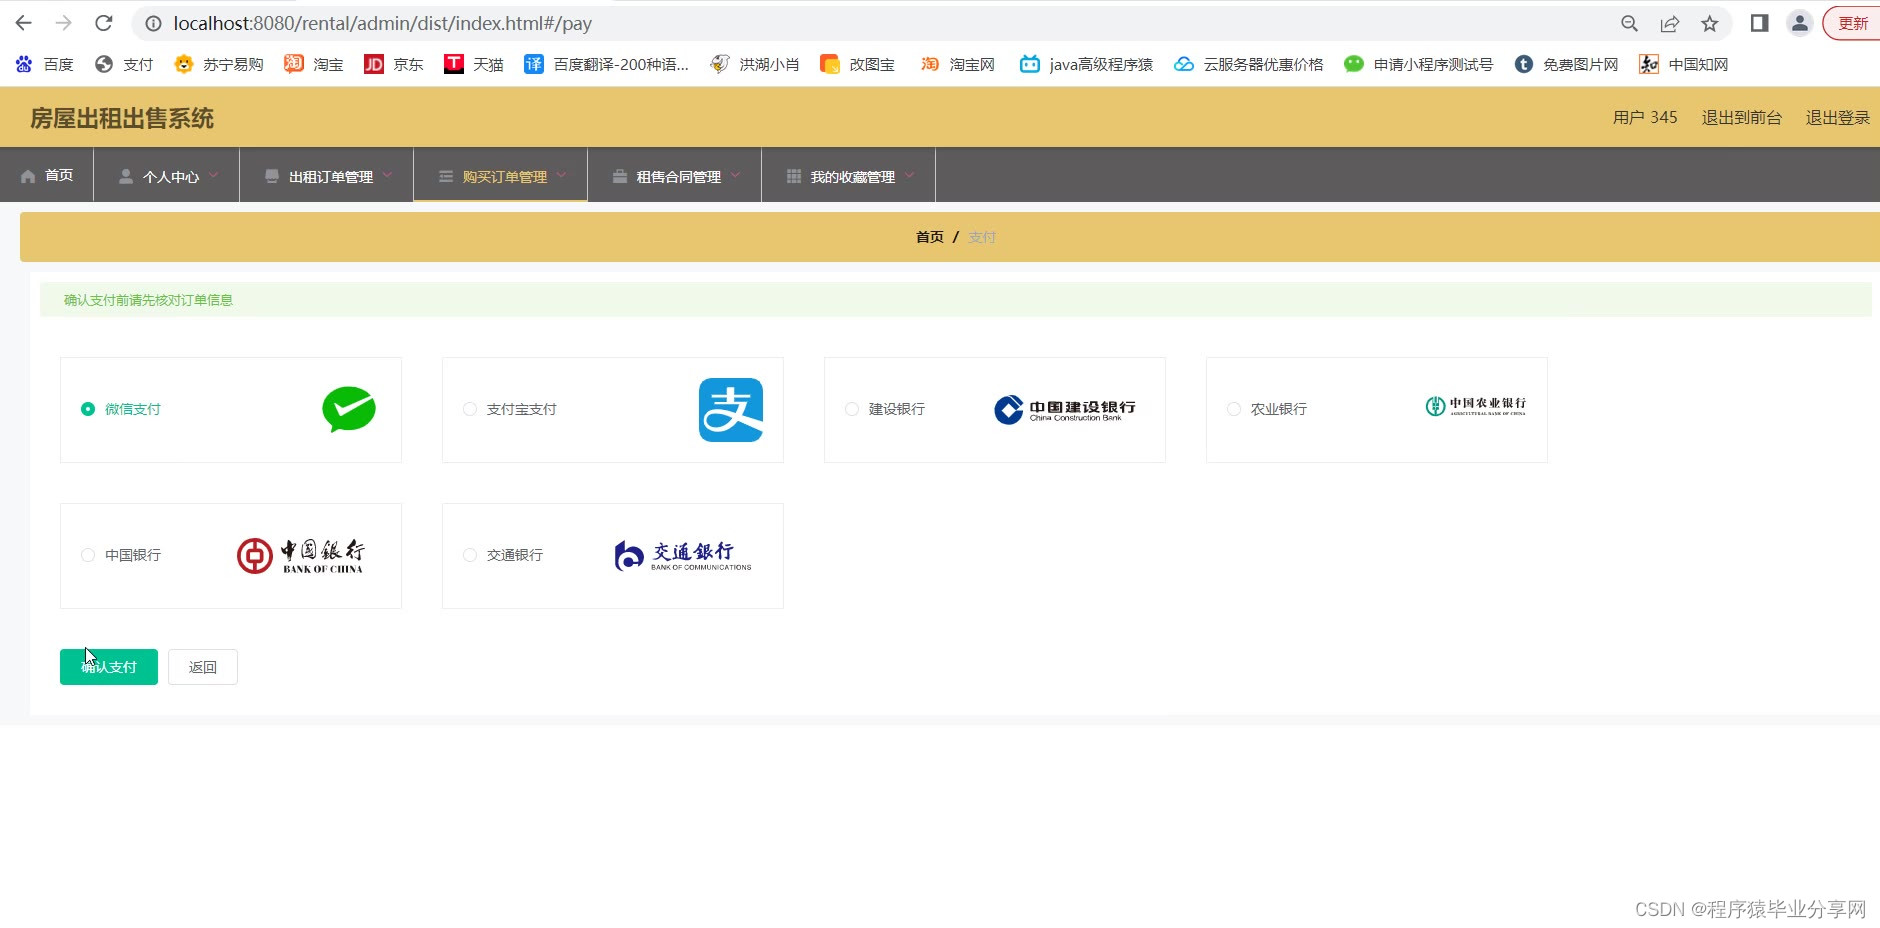Image resolution: width=1880 pixels, height=928 pixels.
Task: Open the browser zoom magnifier icon
Action: click(1629, 23)
